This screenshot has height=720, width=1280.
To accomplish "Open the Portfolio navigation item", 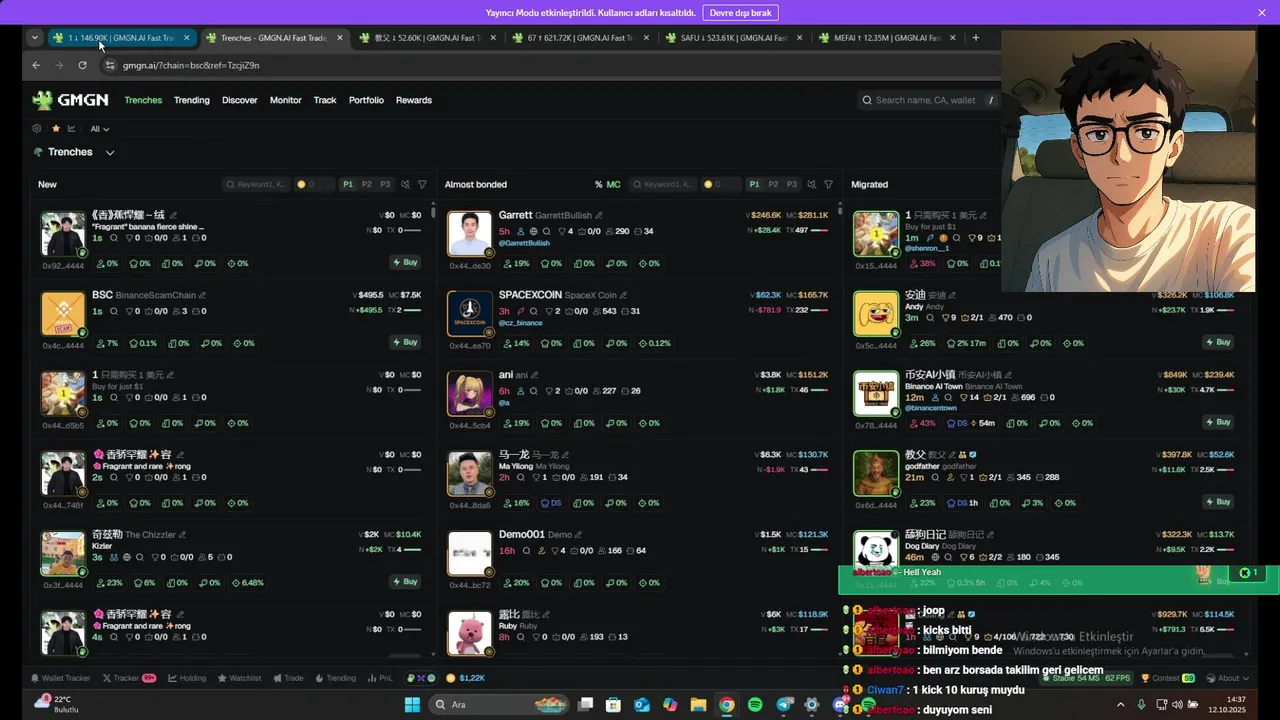I will (366, 100).
